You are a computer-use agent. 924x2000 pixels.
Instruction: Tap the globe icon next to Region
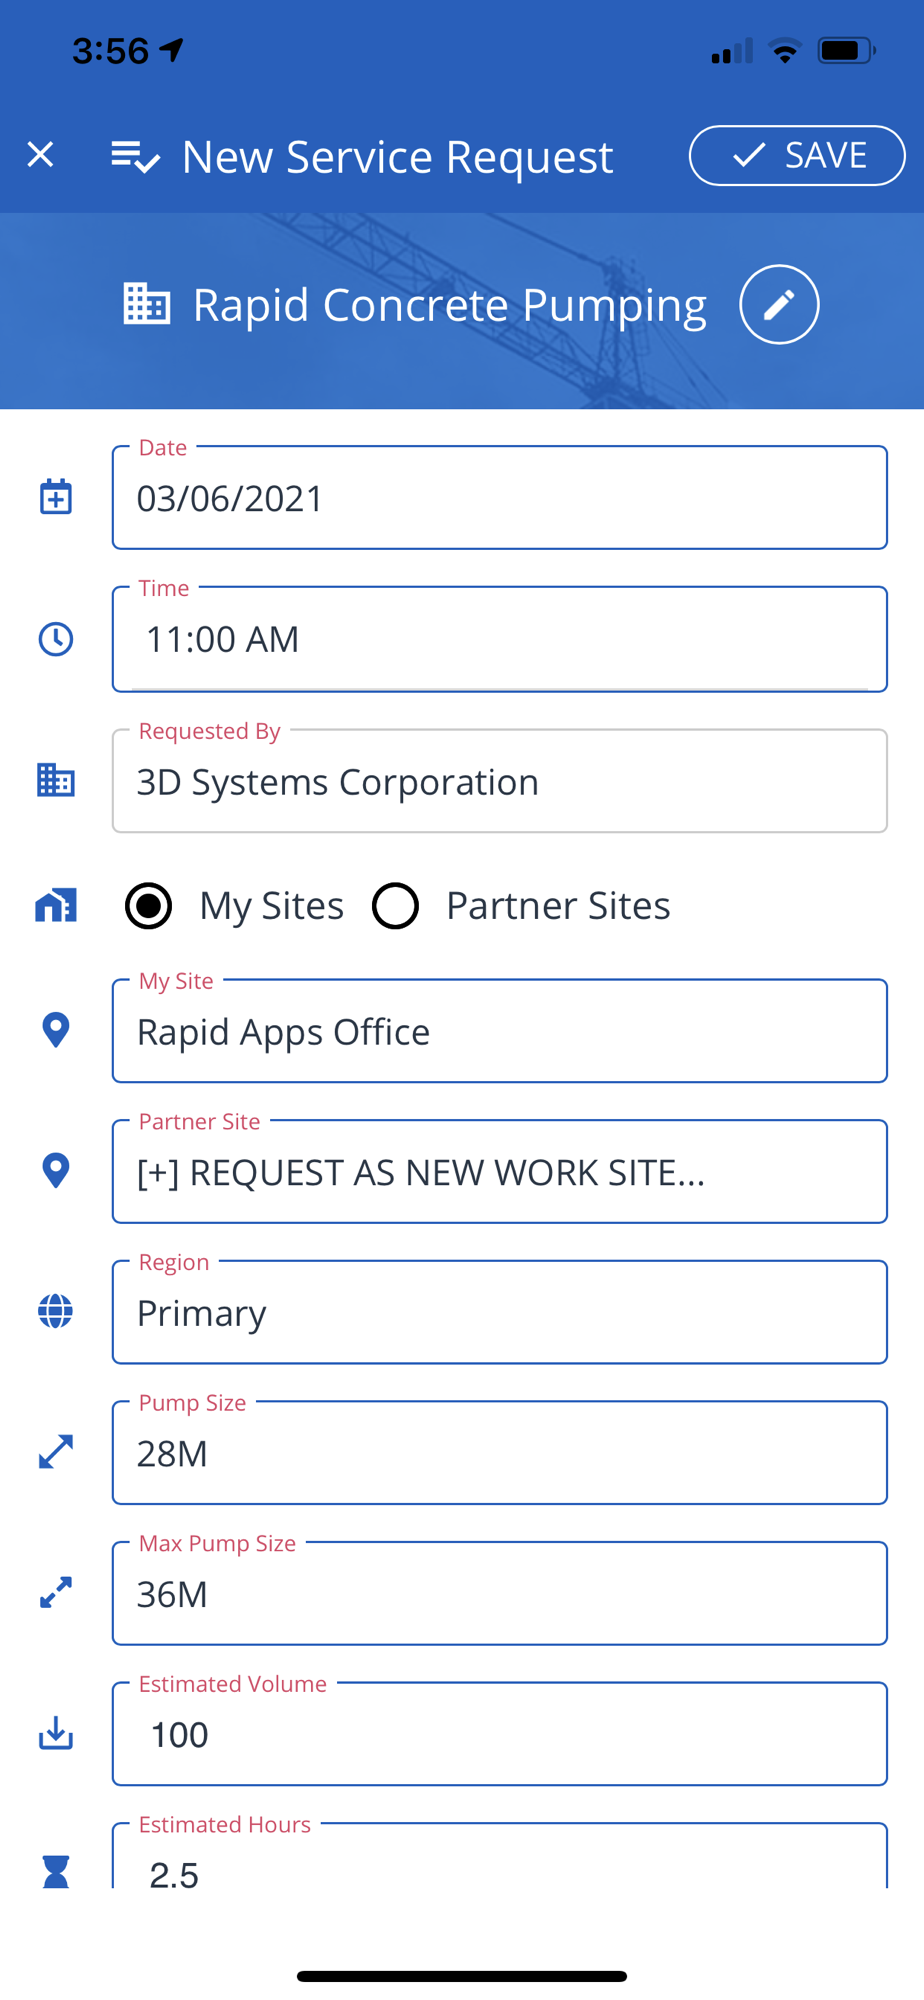(56, 1311)
